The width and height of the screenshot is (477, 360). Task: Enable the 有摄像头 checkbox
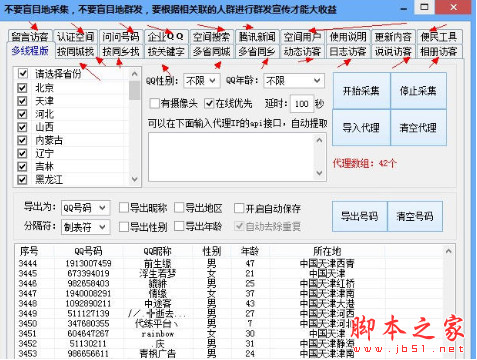click(x=154, y=104)
